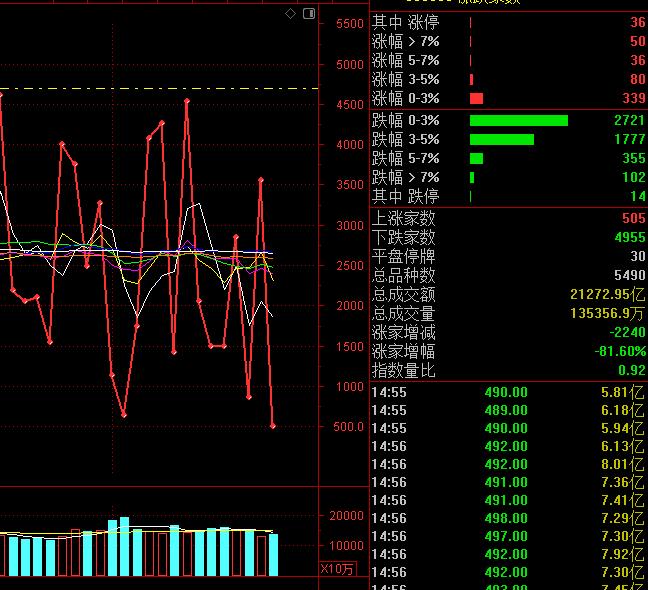Select the 涨幅 0-3% label
The width and height of the screenshot is (648, 590).
pyautogui.click(x=405, y=98)
